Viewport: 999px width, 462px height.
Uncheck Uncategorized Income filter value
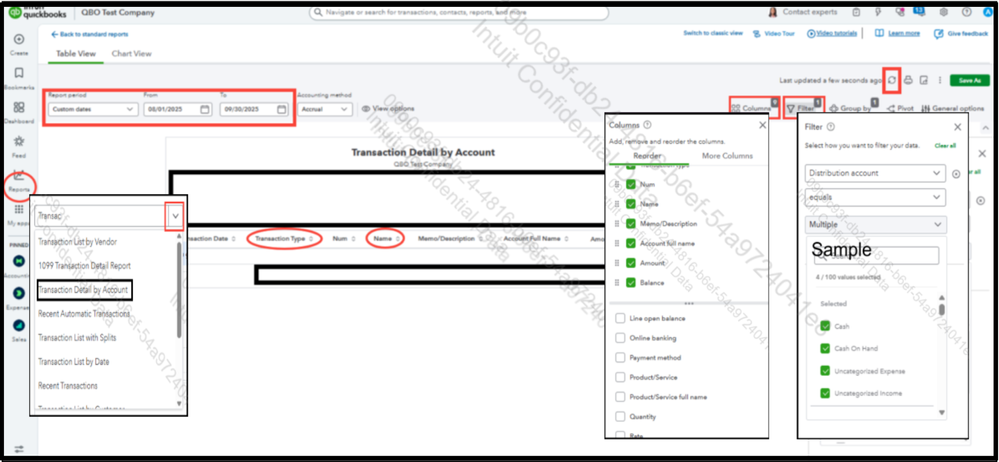click(x=825, y=393)
